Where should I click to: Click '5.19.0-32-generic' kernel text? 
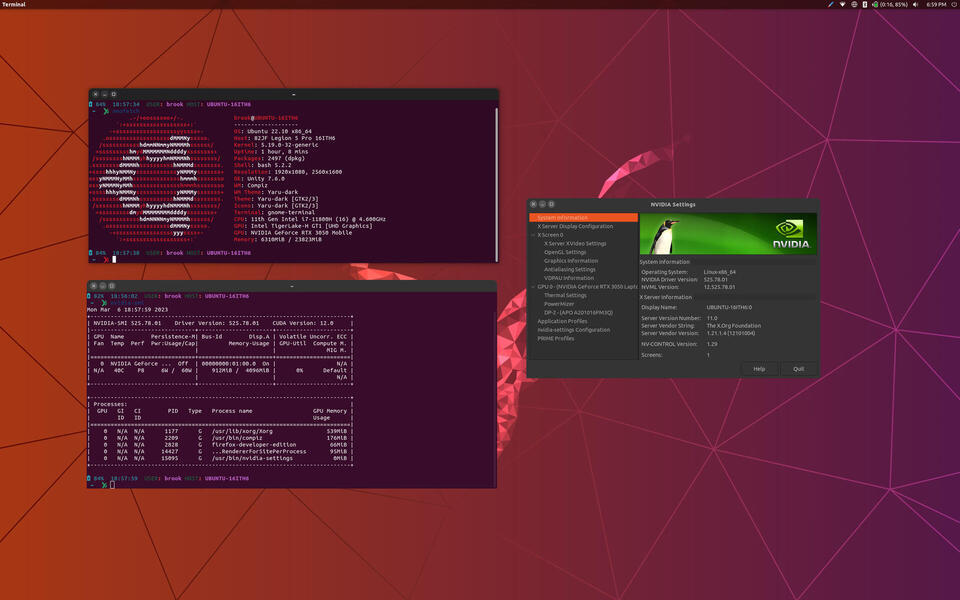tap(290, 144)
